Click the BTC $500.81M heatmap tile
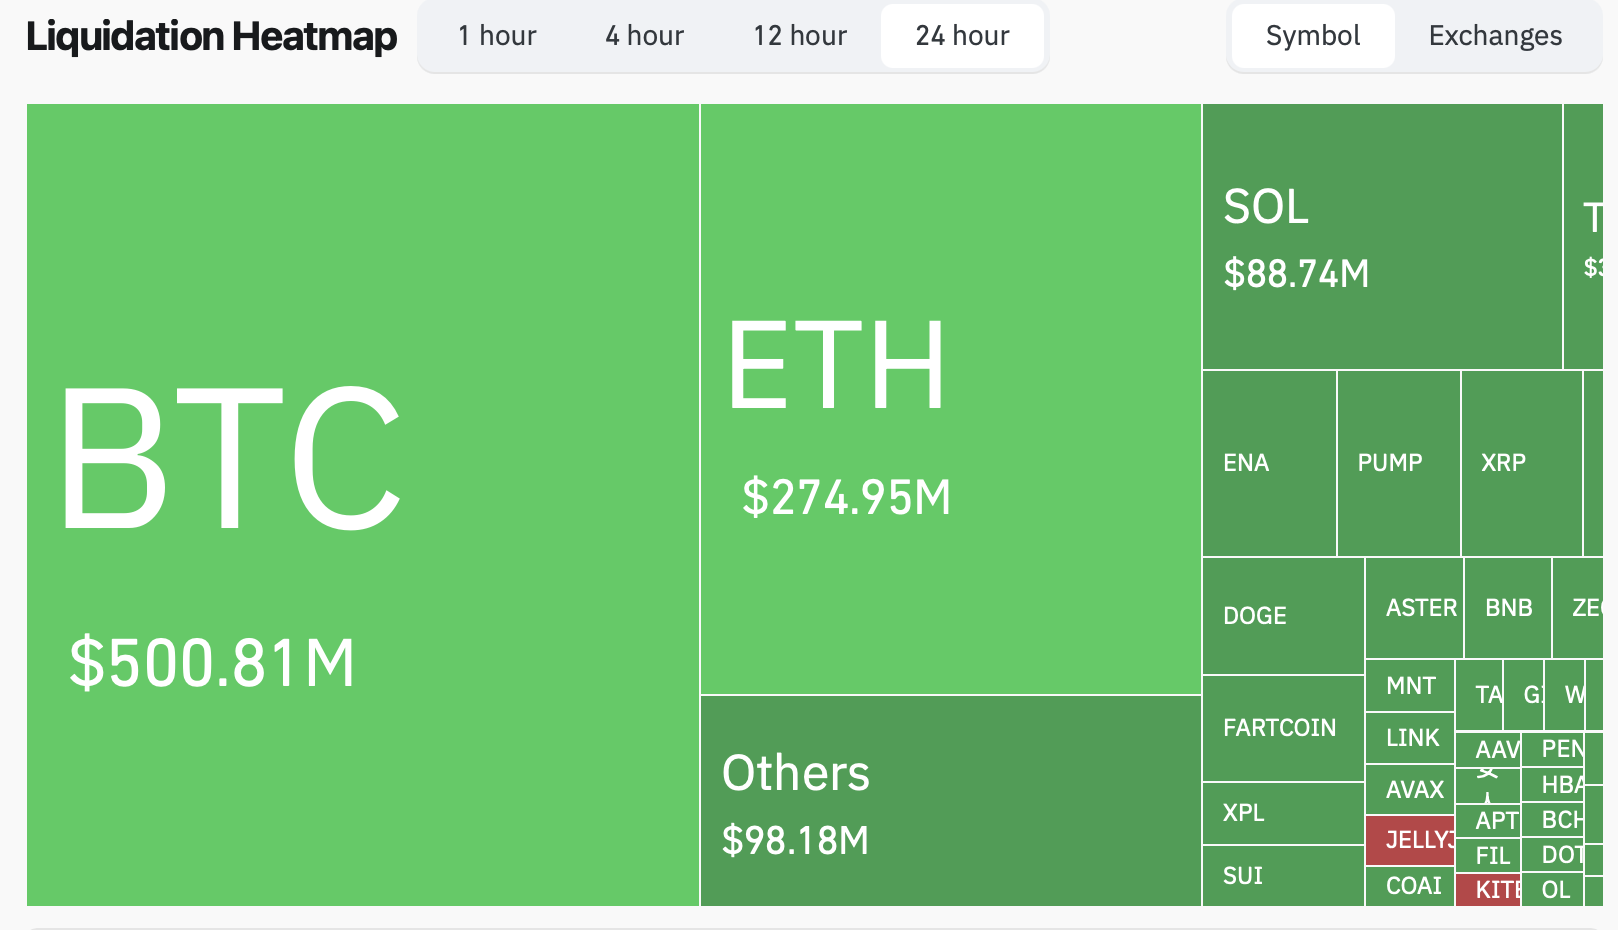Viewport: 1618px width, 930px height. point(362,505)
